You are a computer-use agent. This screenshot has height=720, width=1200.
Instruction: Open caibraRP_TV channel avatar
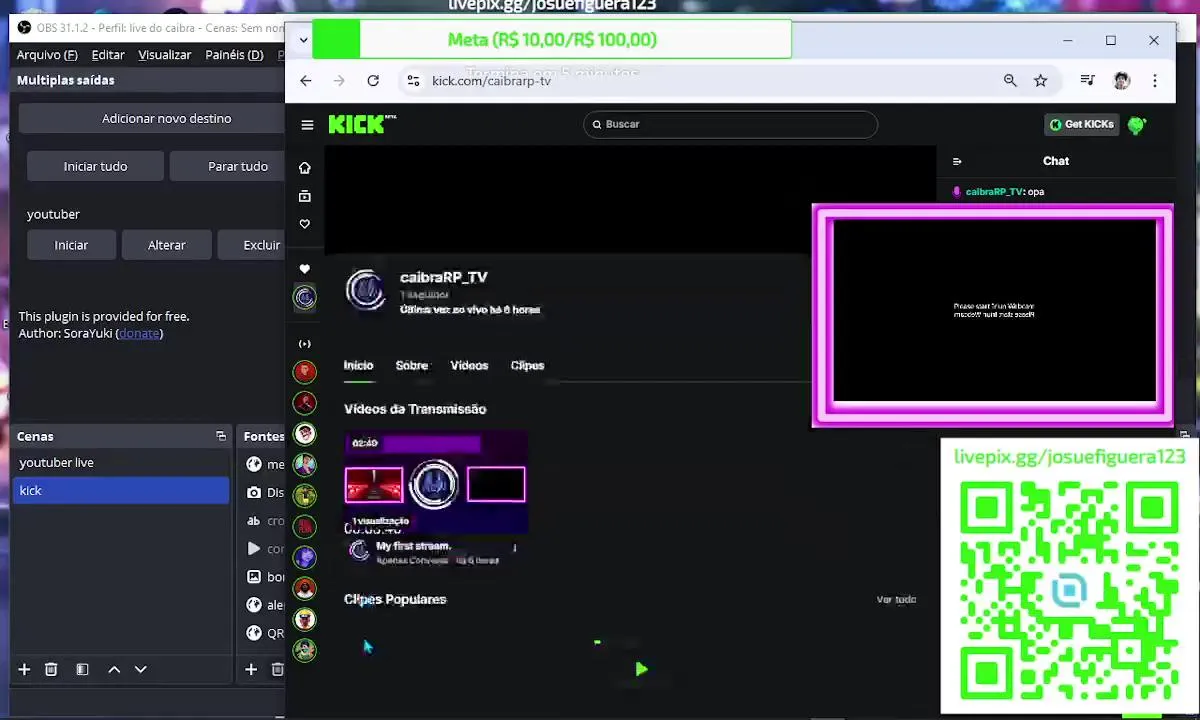coord(365,290)
